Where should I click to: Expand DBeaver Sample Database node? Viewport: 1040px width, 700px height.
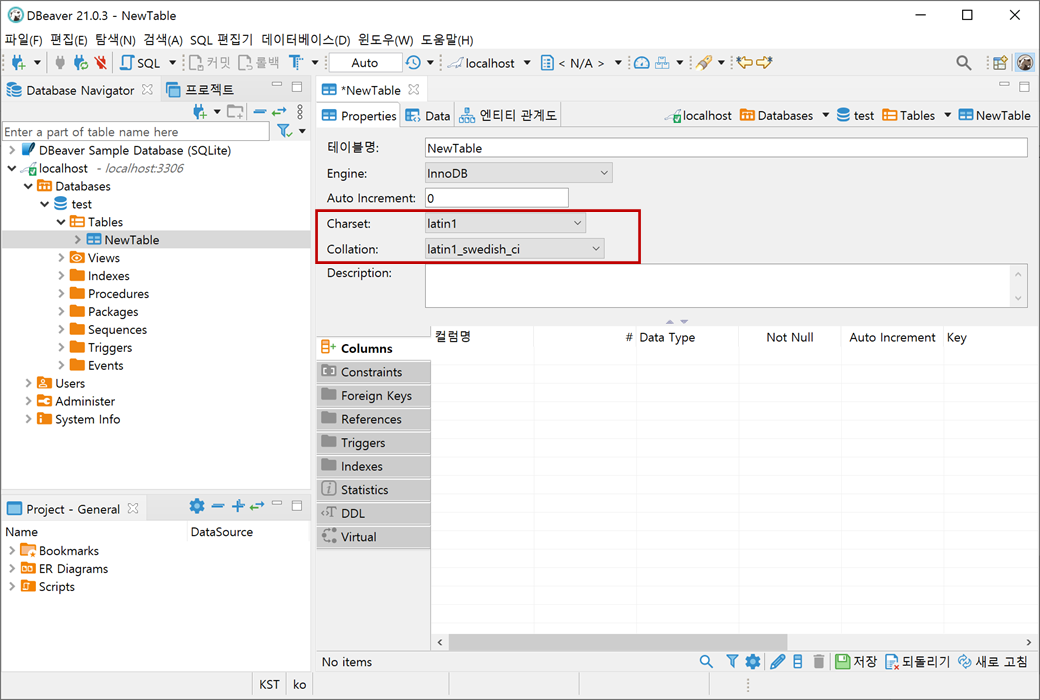(12, 150)
